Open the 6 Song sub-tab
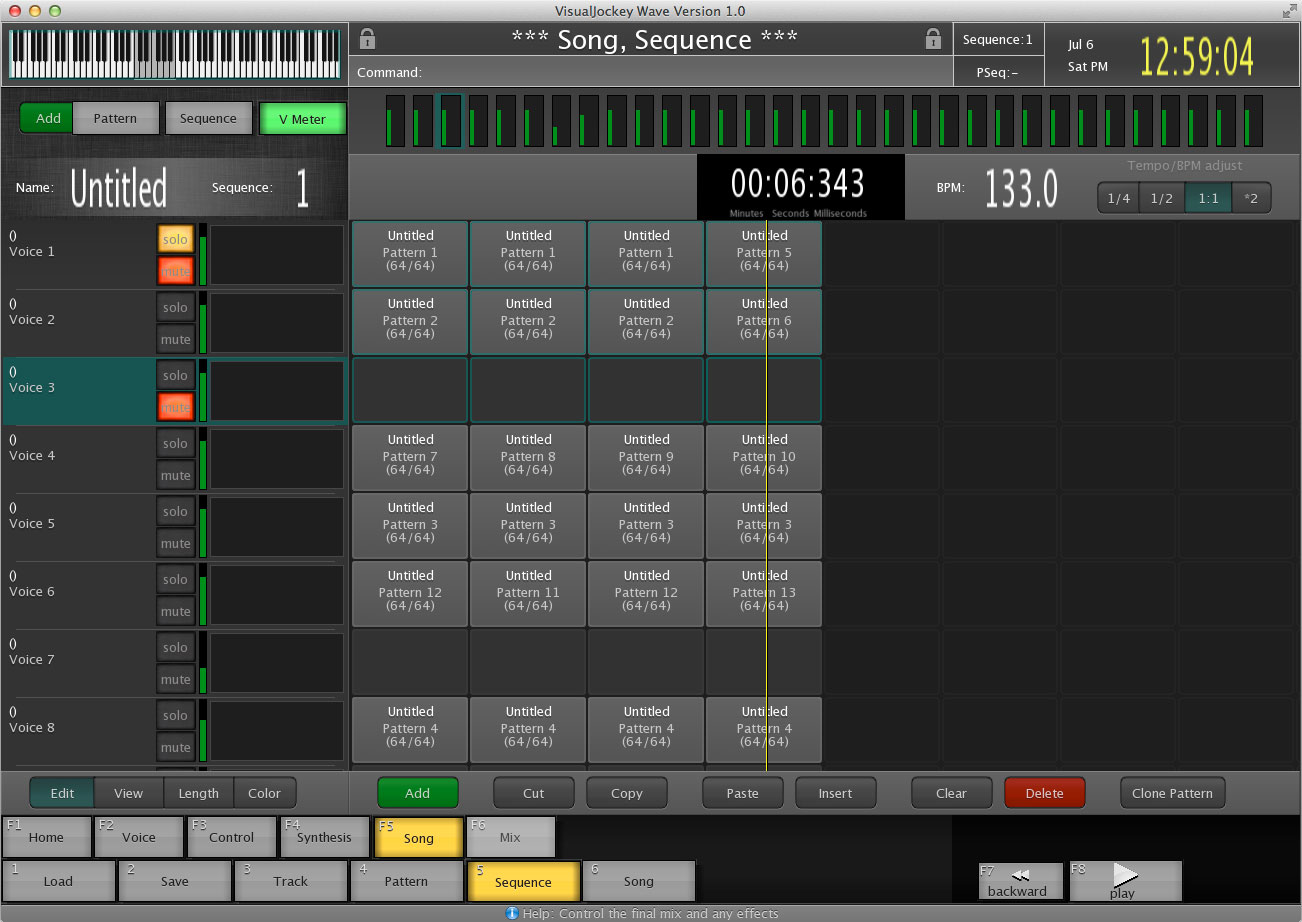 click(x=639, y=881)
